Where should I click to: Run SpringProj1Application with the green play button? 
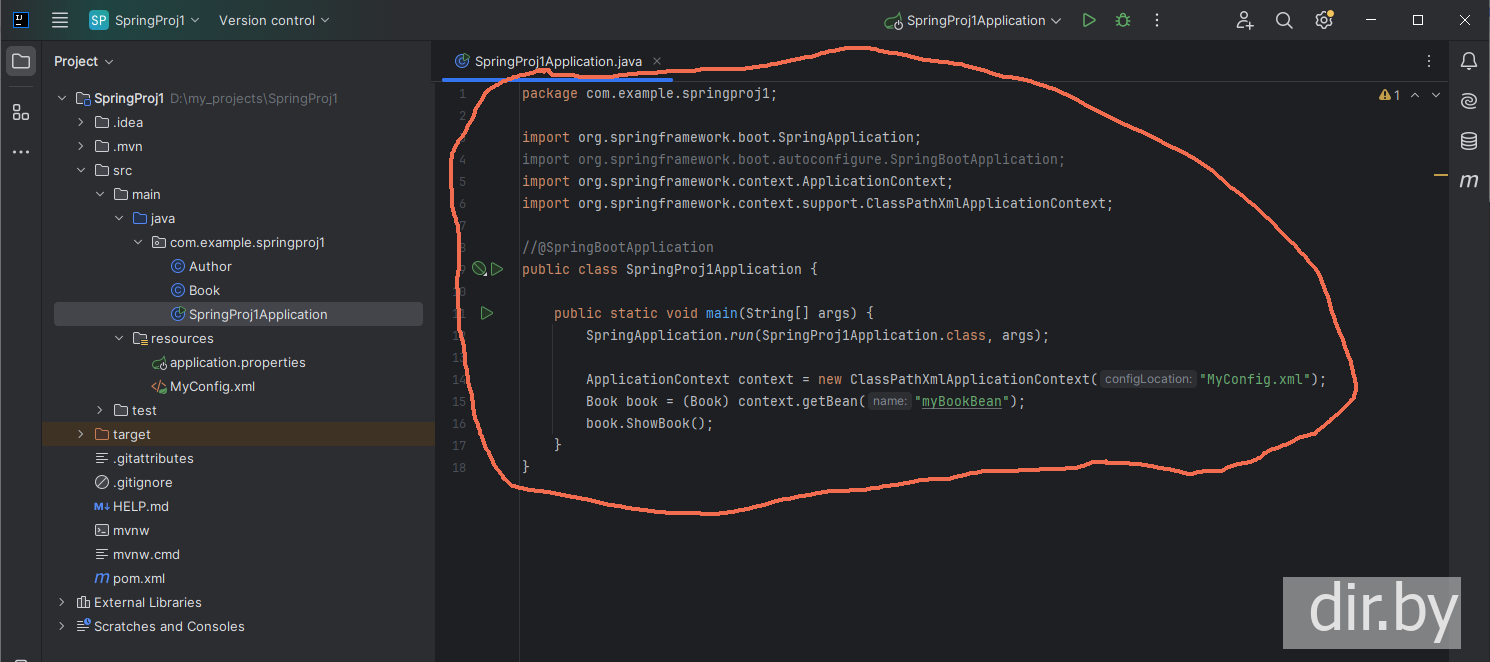click(x=1089, y=20)
